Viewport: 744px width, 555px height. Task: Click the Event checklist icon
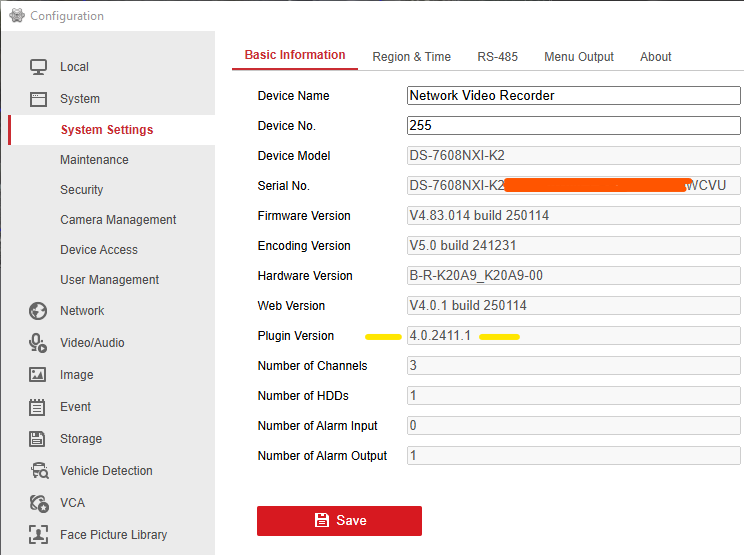(38, 407)
